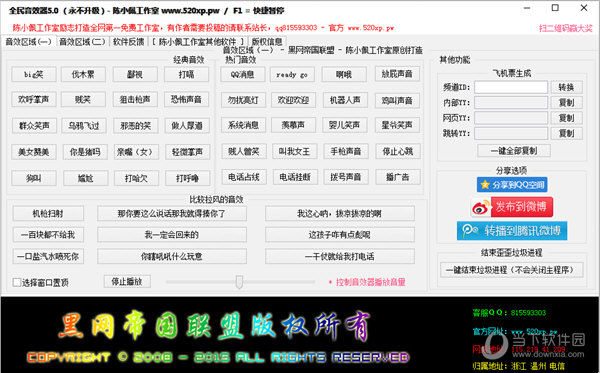Play the 欢呼掌声 sound effect
Viewport: 600px width, 373px height.
pos(34,99)
